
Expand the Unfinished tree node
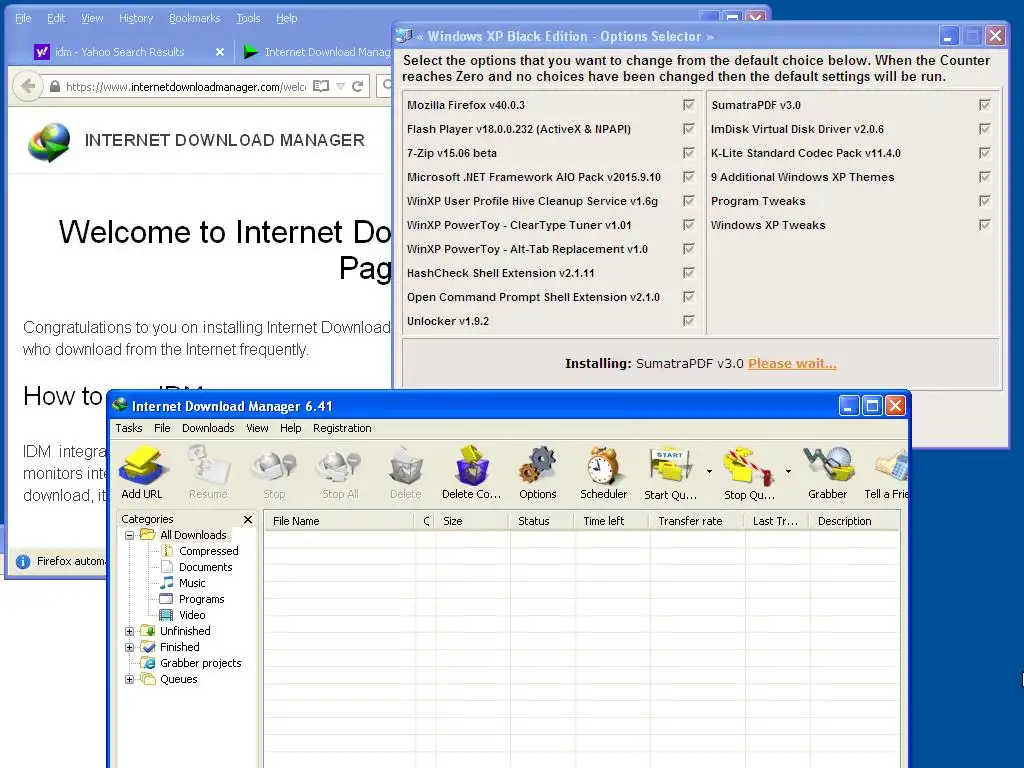(129, 632)
